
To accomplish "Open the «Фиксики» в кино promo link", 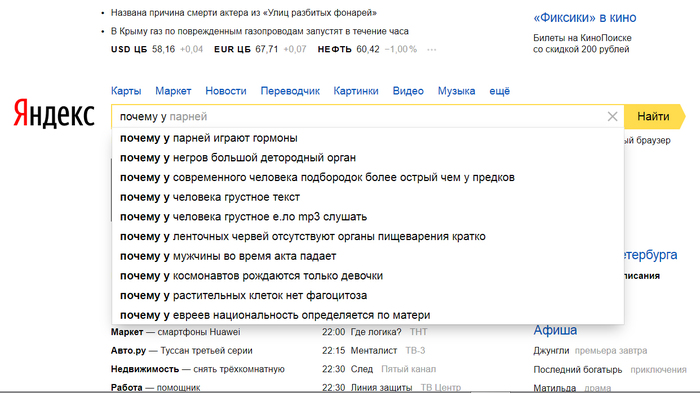I will pyautogui.click(x=585, y=18).
